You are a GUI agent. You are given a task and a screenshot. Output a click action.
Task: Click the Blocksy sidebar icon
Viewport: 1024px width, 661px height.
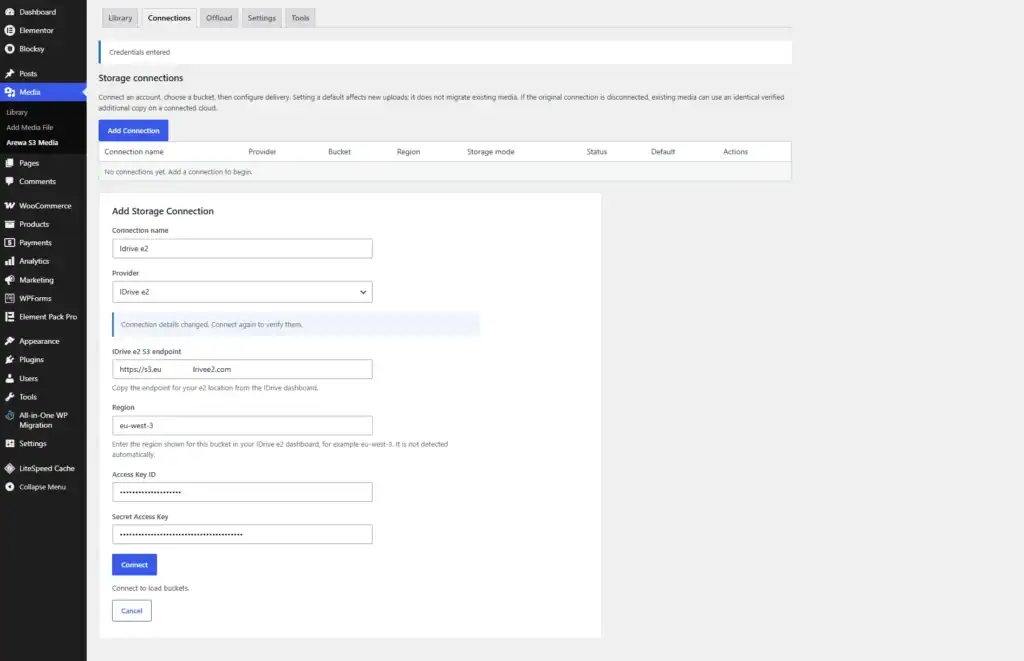(x=10, y=49)
